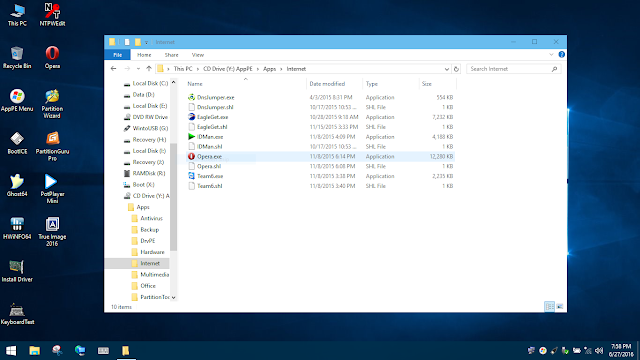
Task: Switch to details view button
Action: click(550, 307)
